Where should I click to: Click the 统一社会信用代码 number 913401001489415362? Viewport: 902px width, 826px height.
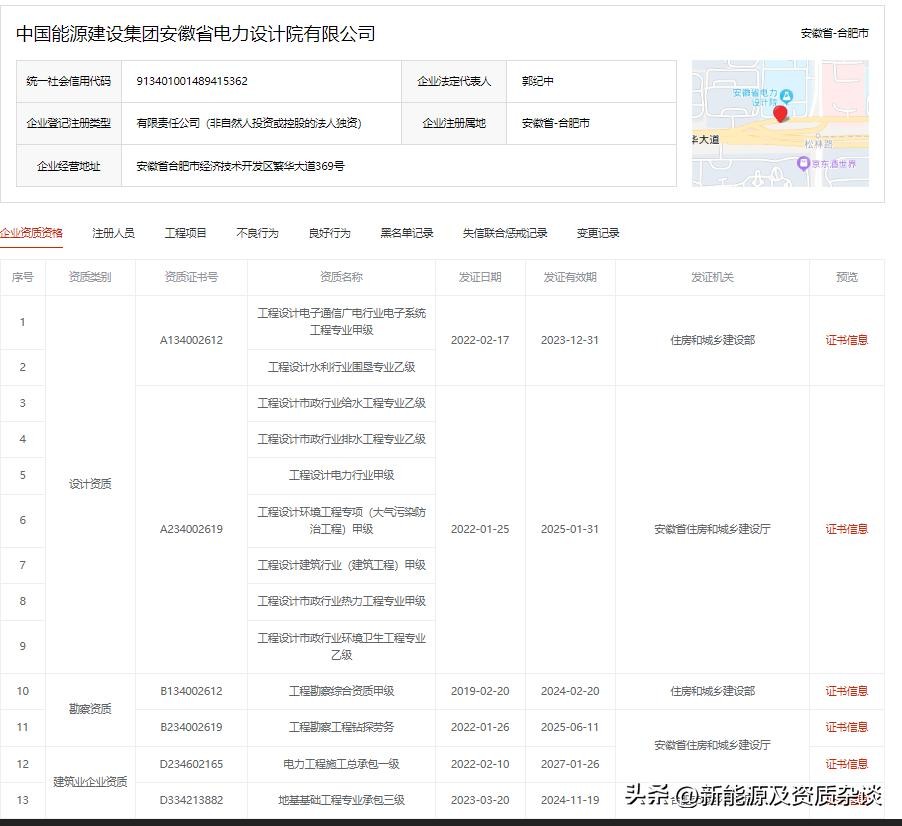pyautogui.click(x=192, y=81)
